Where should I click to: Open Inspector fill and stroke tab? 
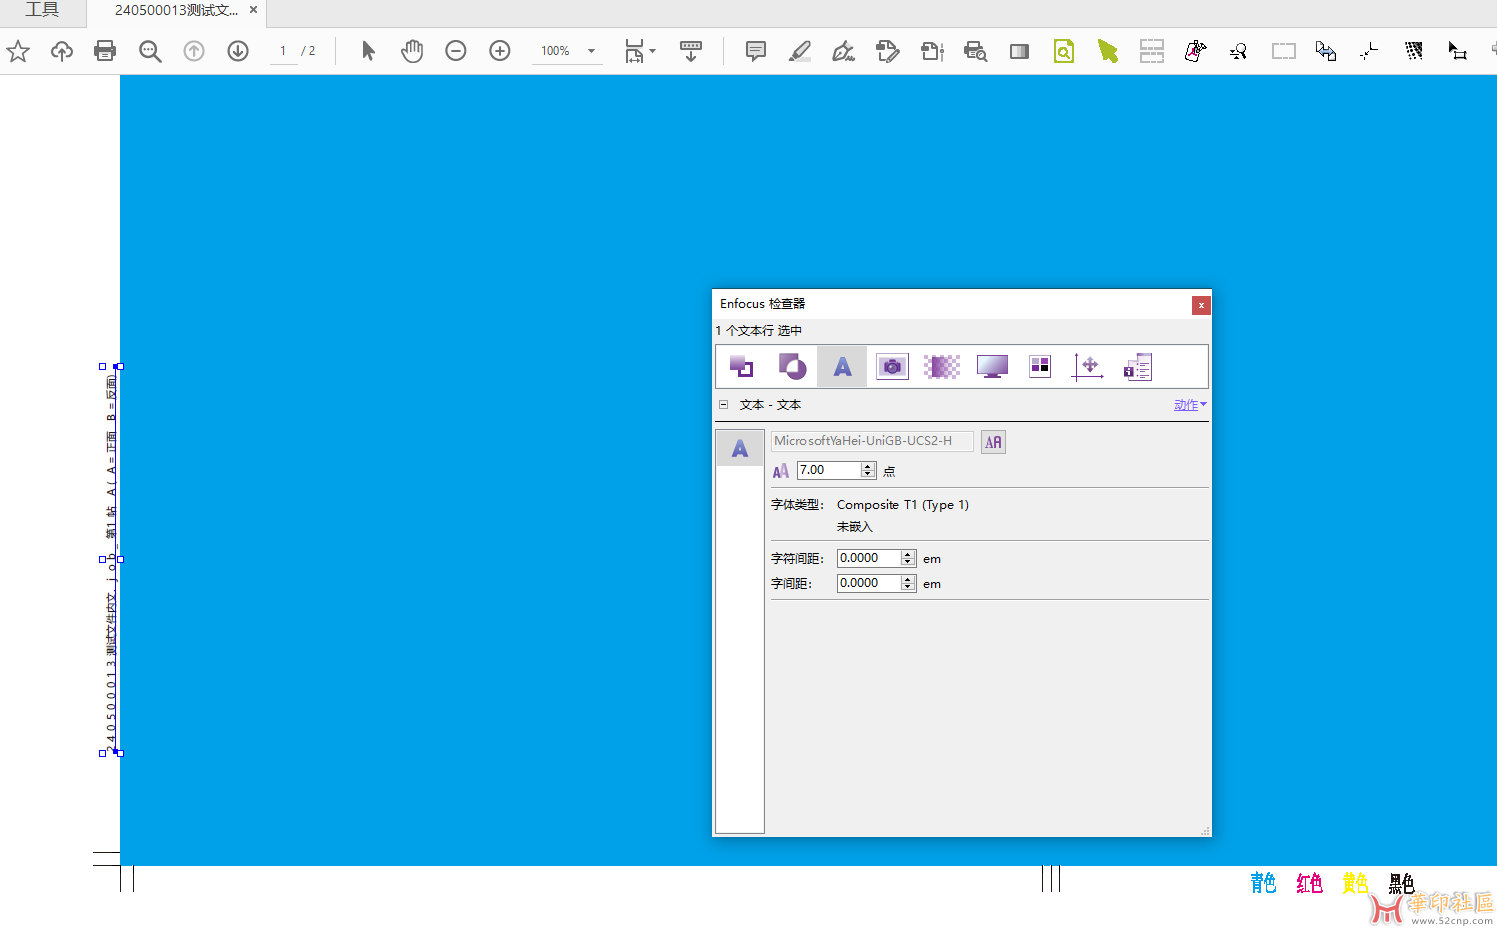742,367
